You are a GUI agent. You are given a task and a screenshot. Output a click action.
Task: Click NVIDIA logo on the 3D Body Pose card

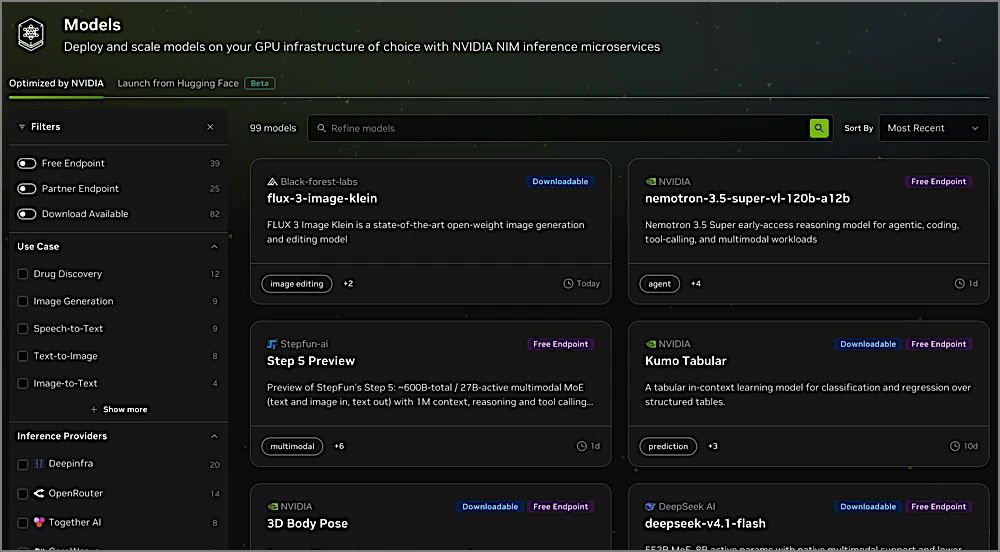pos(272,507)
